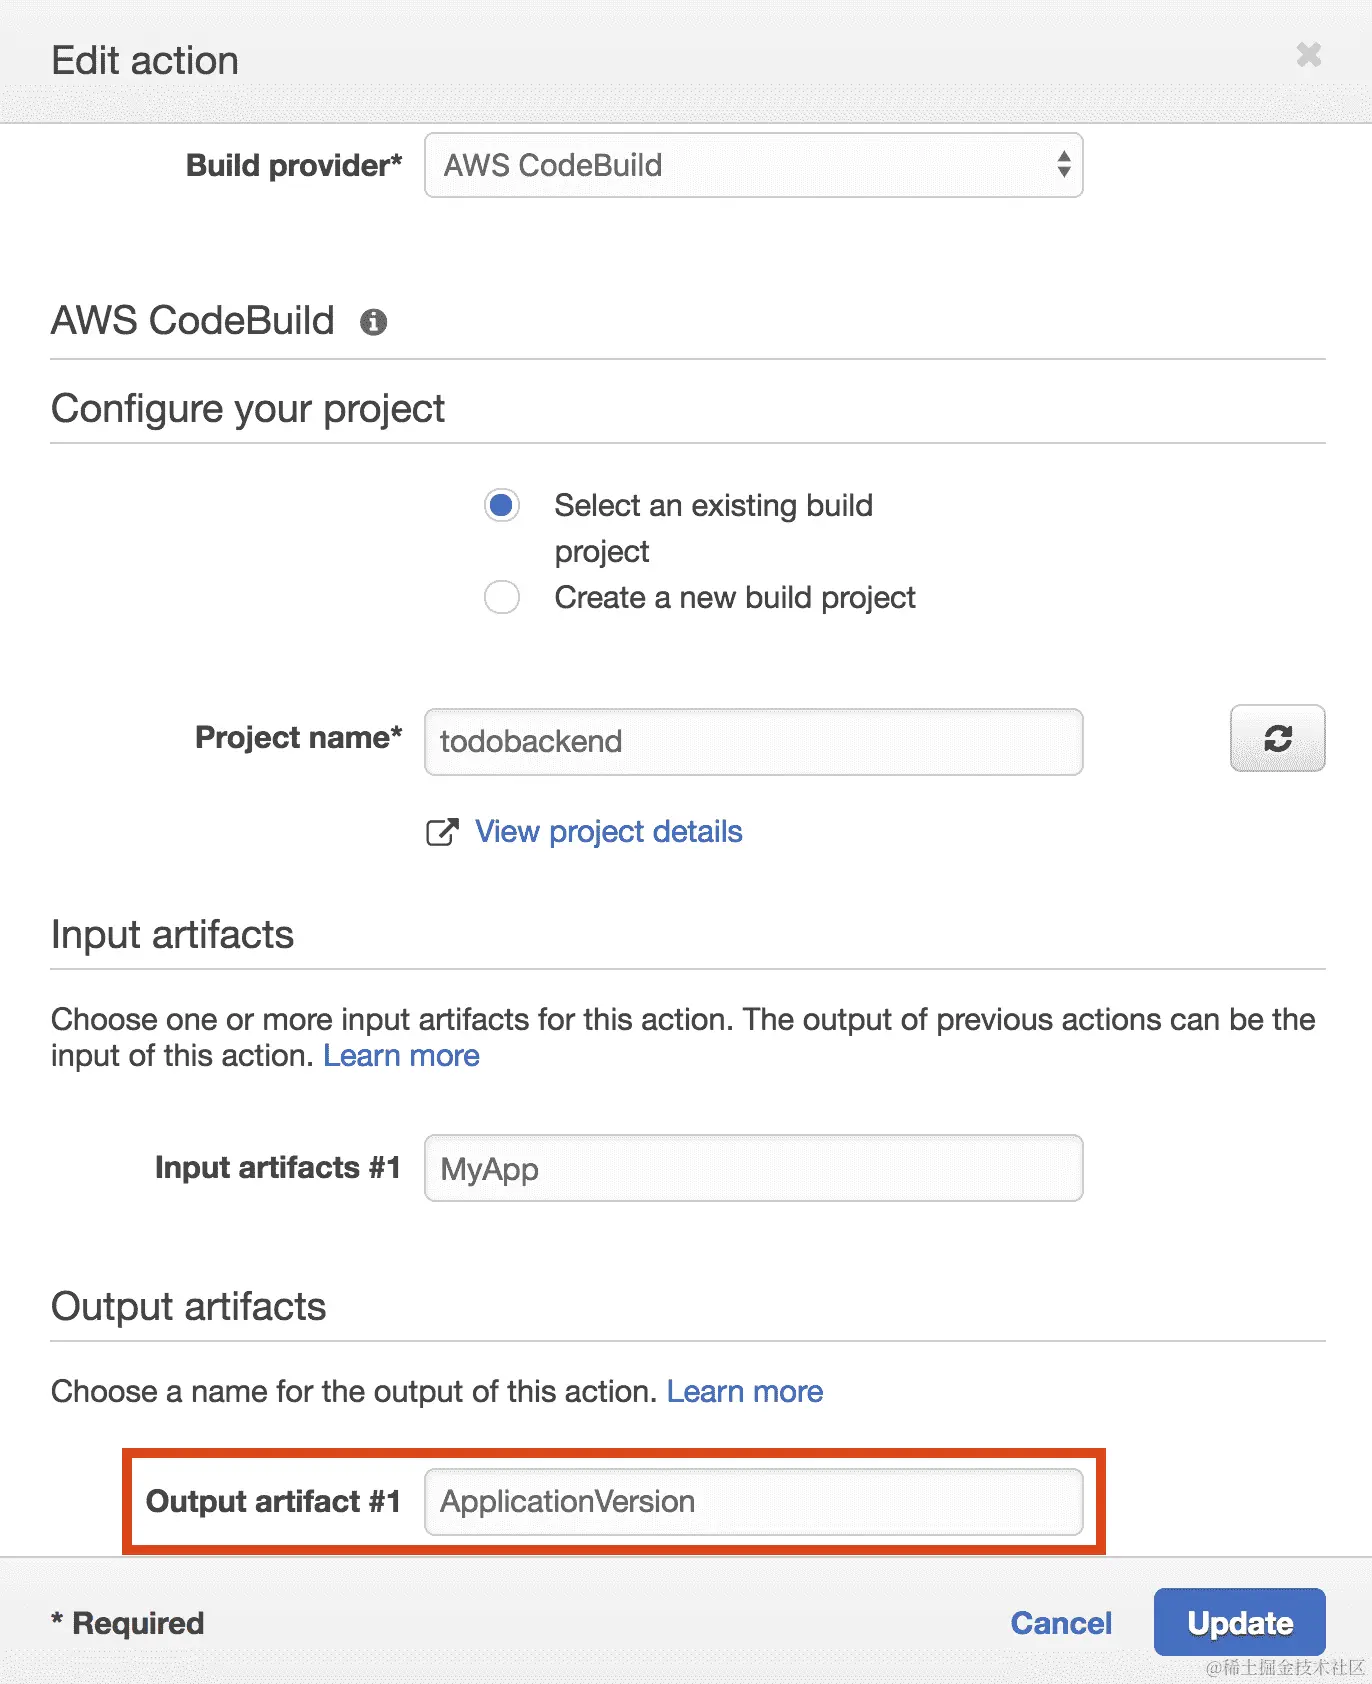Refresh the project name list
Viewport: 1372px width, 1684px height.
[x=1277, y=739]
